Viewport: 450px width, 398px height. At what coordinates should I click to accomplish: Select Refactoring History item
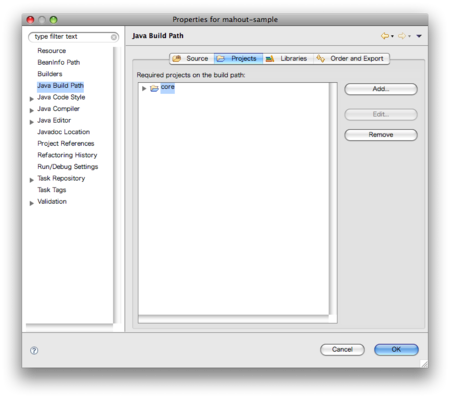coord(67,155)
